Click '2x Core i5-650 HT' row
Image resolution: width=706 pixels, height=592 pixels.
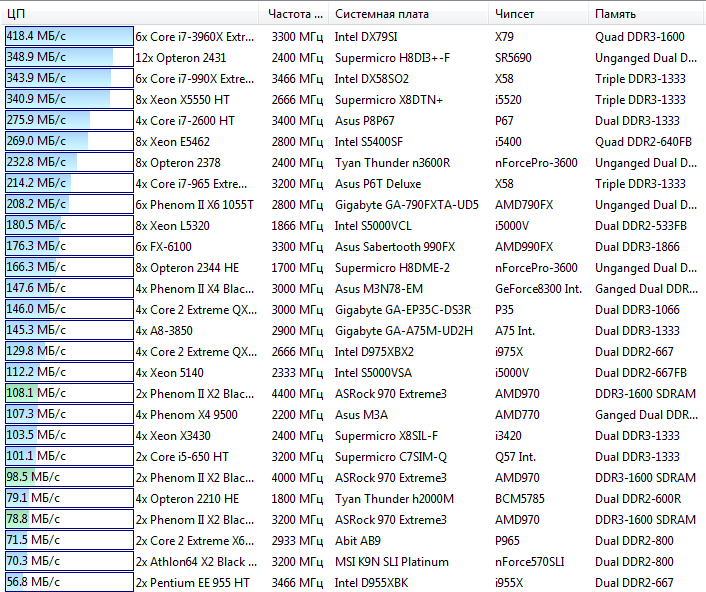[x=182, y=457]
